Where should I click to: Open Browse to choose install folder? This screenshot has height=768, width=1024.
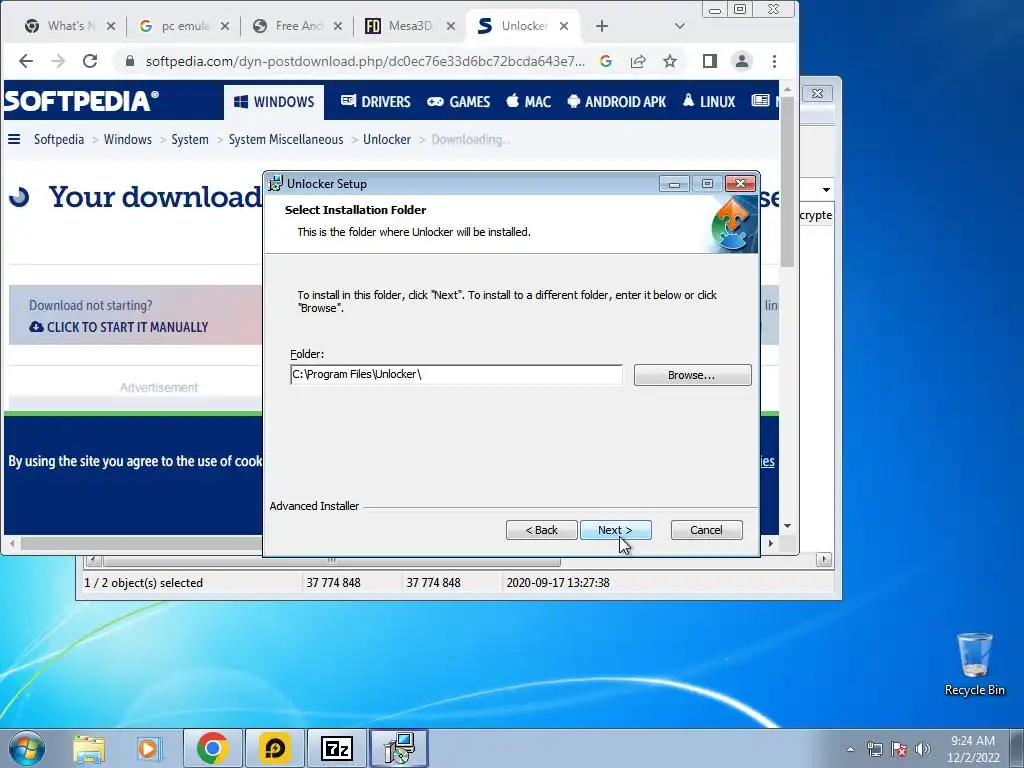(692, 375)
